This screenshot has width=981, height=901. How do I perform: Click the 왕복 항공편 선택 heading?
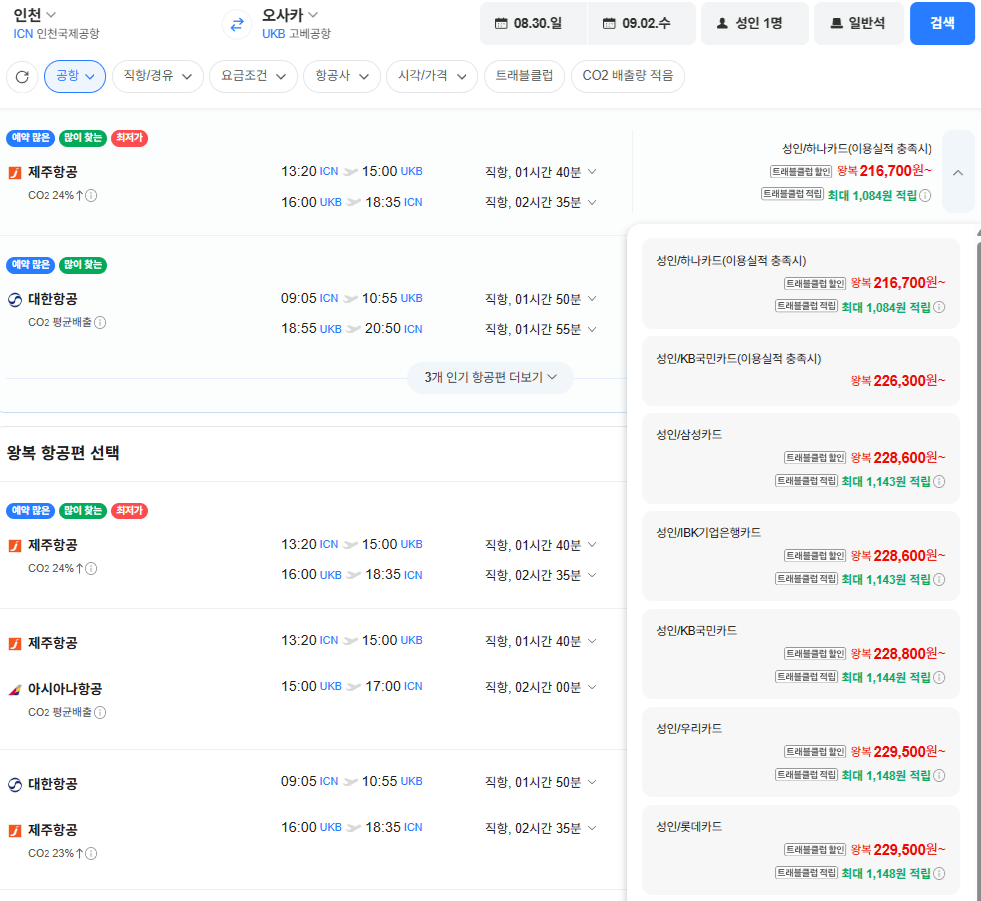[63, 453]
